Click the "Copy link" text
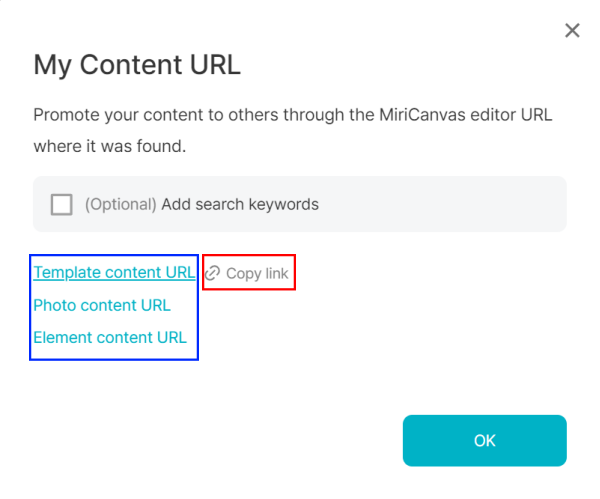The width and height of the screenshot is (600, 499). tap(257, 273)
